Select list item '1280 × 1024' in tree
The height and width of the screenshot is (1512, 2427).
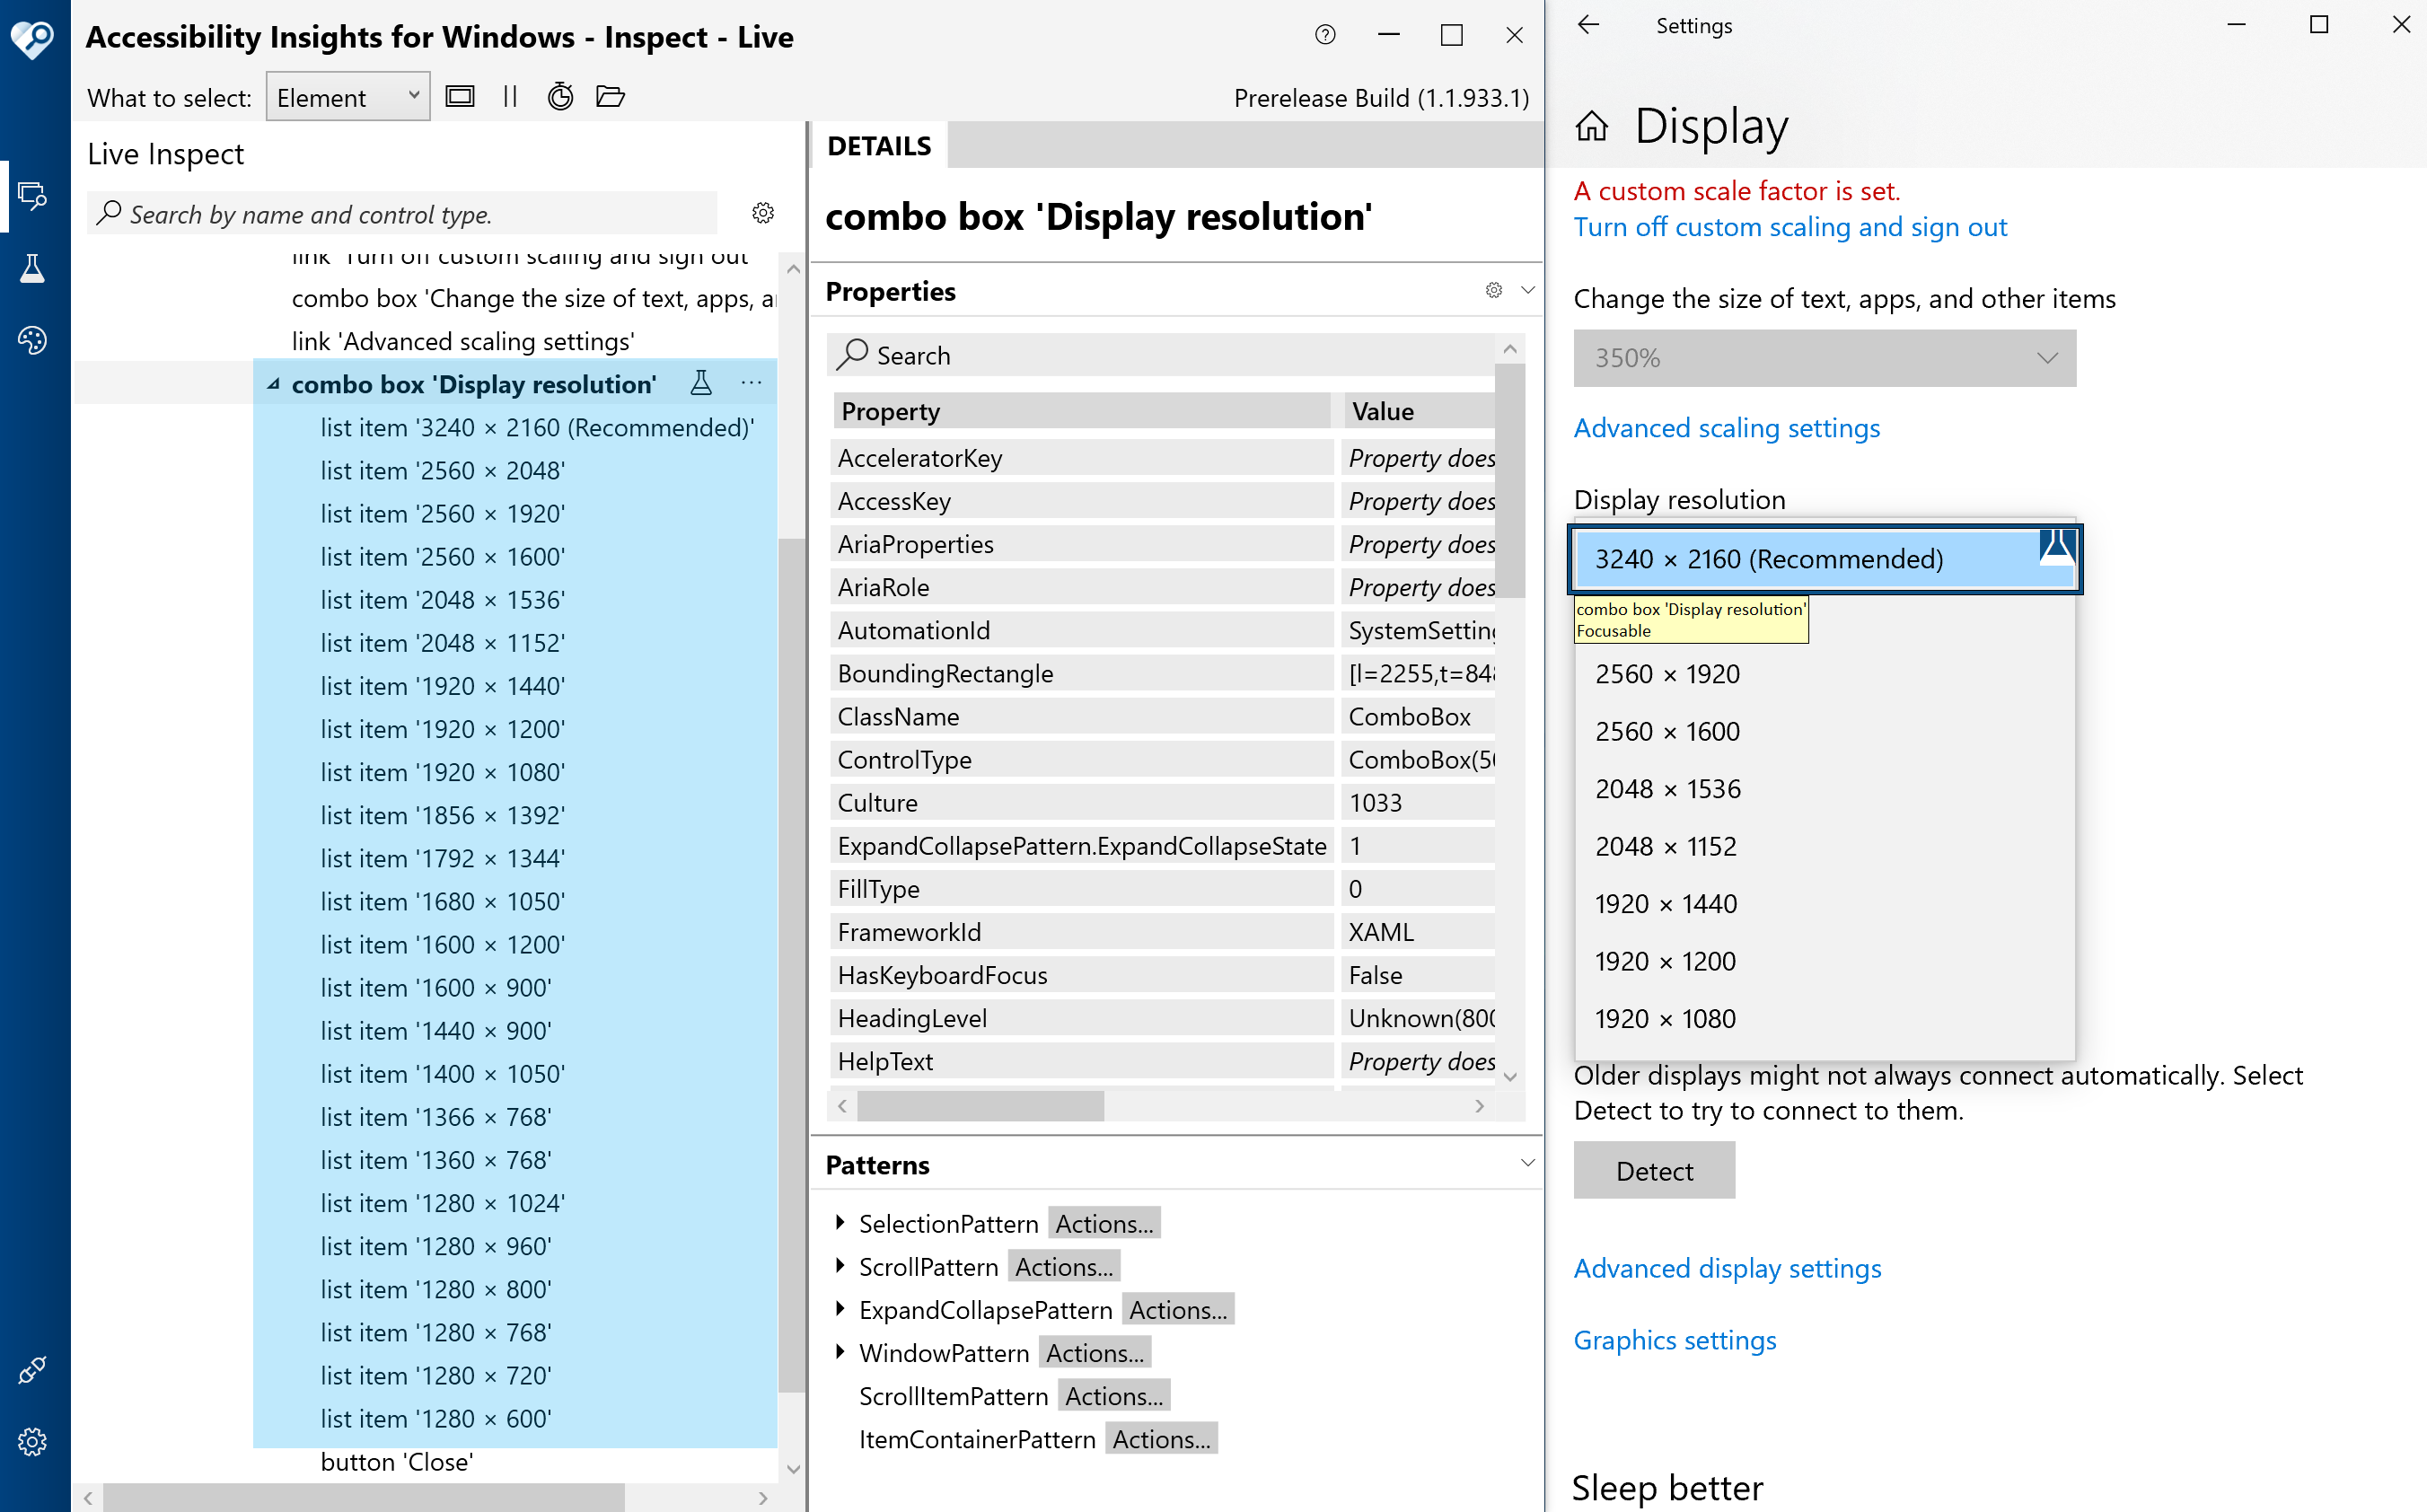coord(443,1202)
